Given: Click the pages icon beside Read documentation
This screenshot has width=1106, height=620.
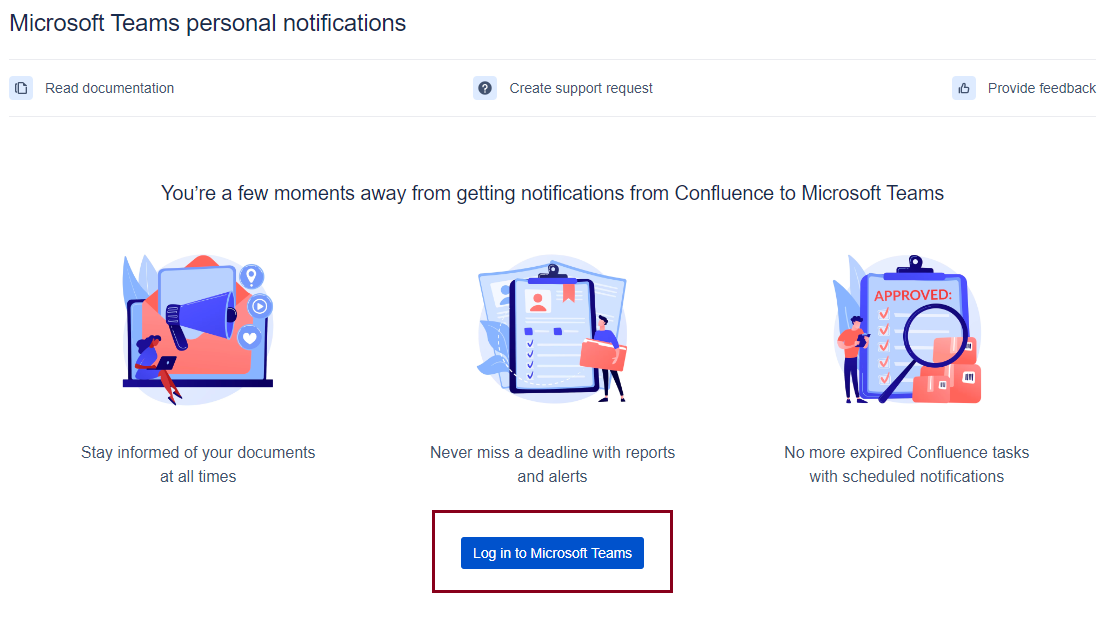Looking at the screenshot, I should 21,88.
